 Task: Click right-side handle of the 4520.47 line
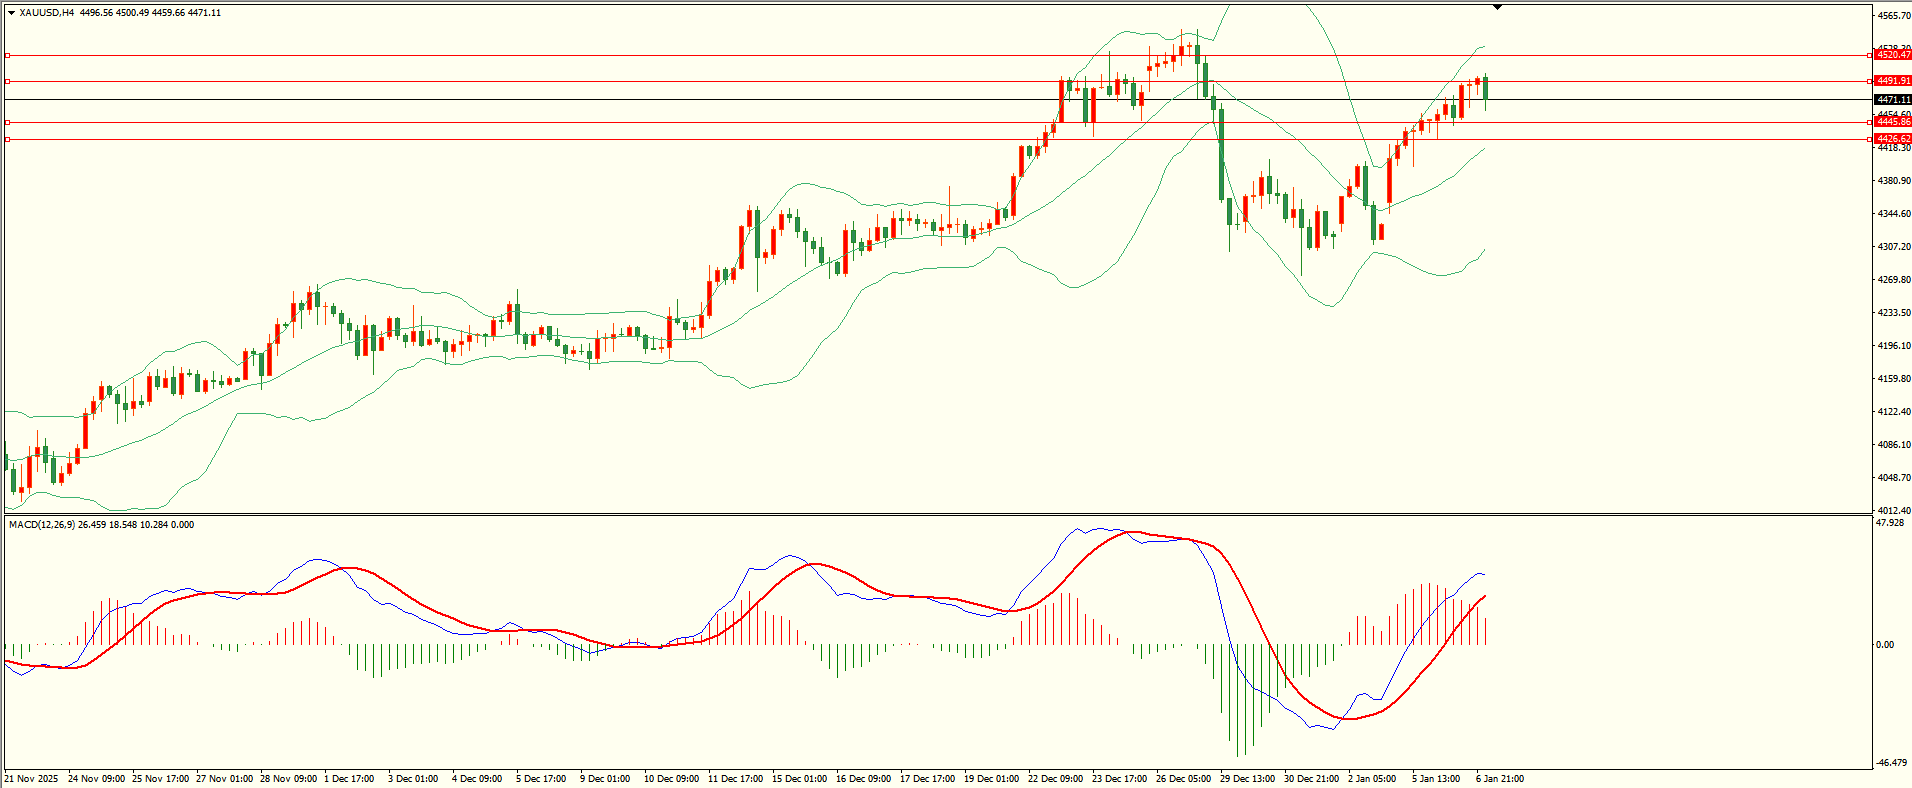pyautogui.click(x=1870, y=56)
